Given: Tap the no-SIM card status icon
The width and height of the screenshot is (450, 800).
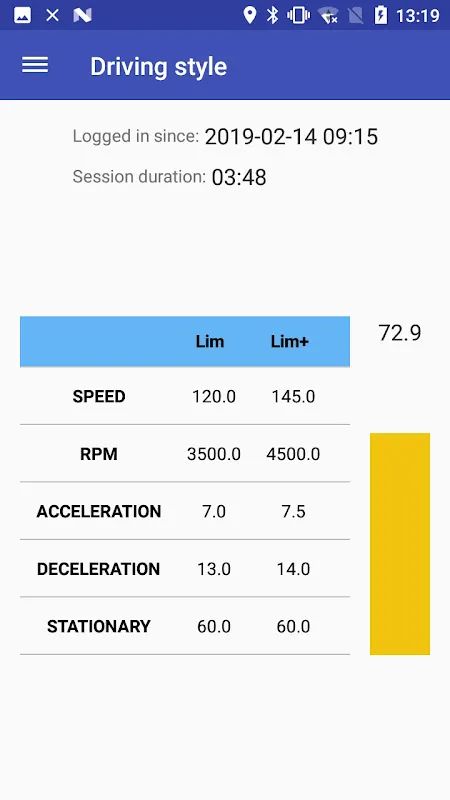Looking at the screenshot, I should click(x=356, y=15).
